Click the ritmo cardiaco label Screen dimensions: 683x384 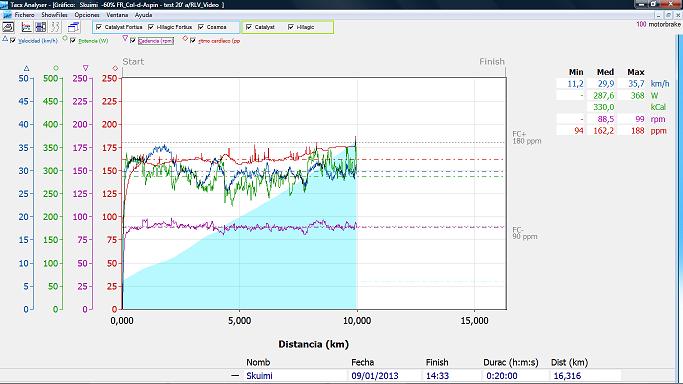point(219,41)
